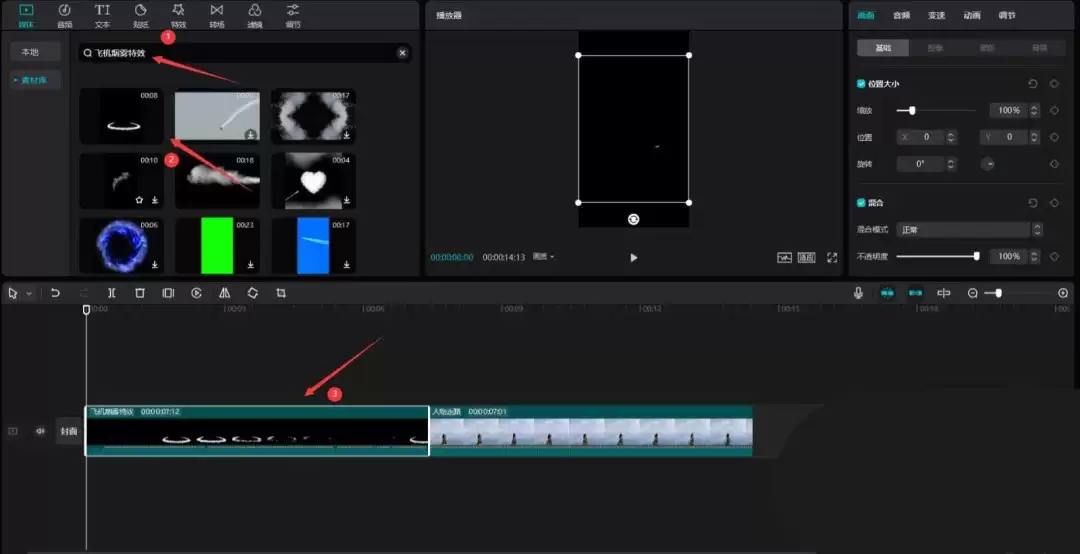Click the undo arrow in timeline toolbar

point(55,293)
